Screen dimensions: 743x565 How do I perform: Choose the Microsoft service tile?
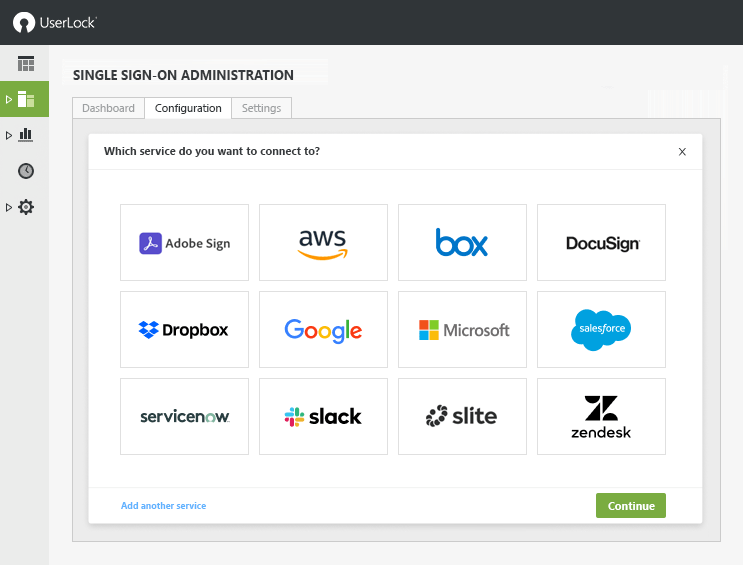tap(462, 329)
